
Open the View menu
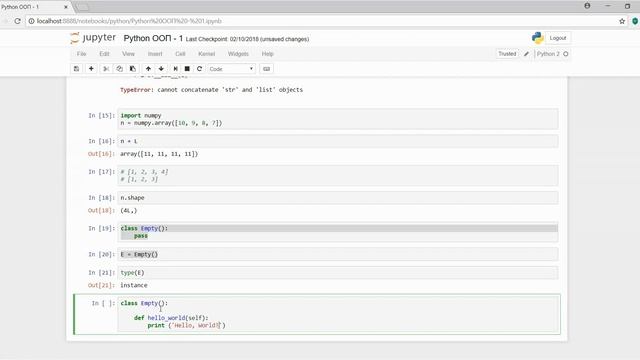pyautogui.click(x=128, y=54)
